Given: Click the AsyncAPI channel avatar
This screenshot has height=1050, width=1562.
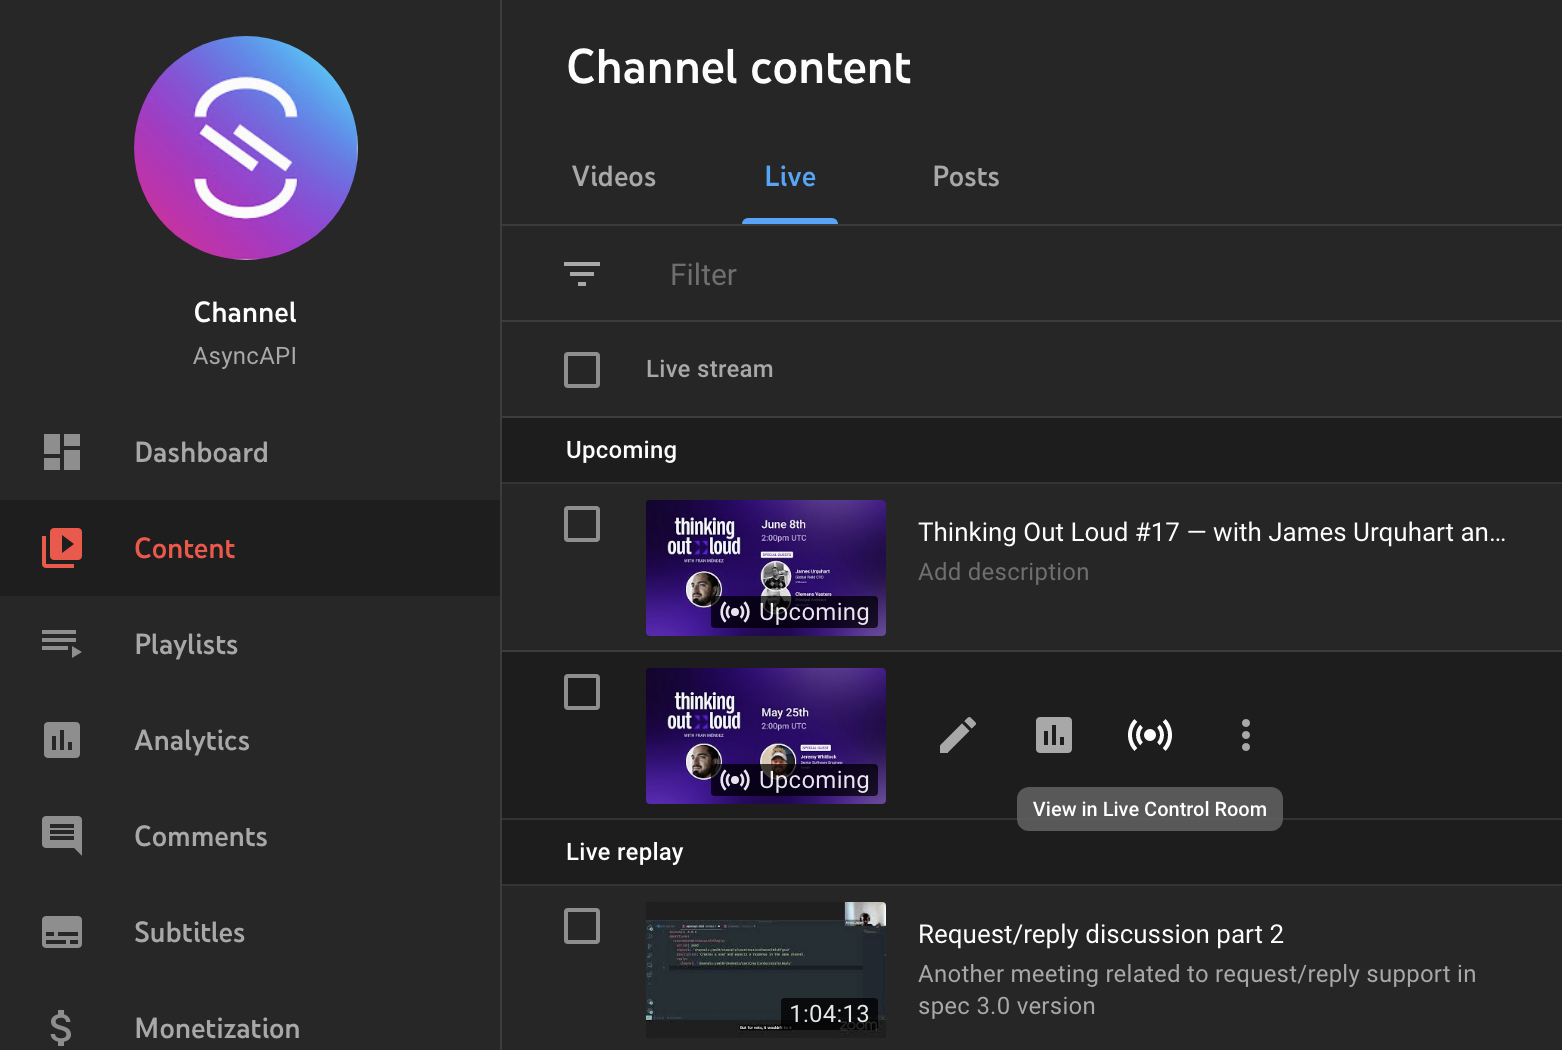Looking at the screenshot, I should tap(246, 148).
